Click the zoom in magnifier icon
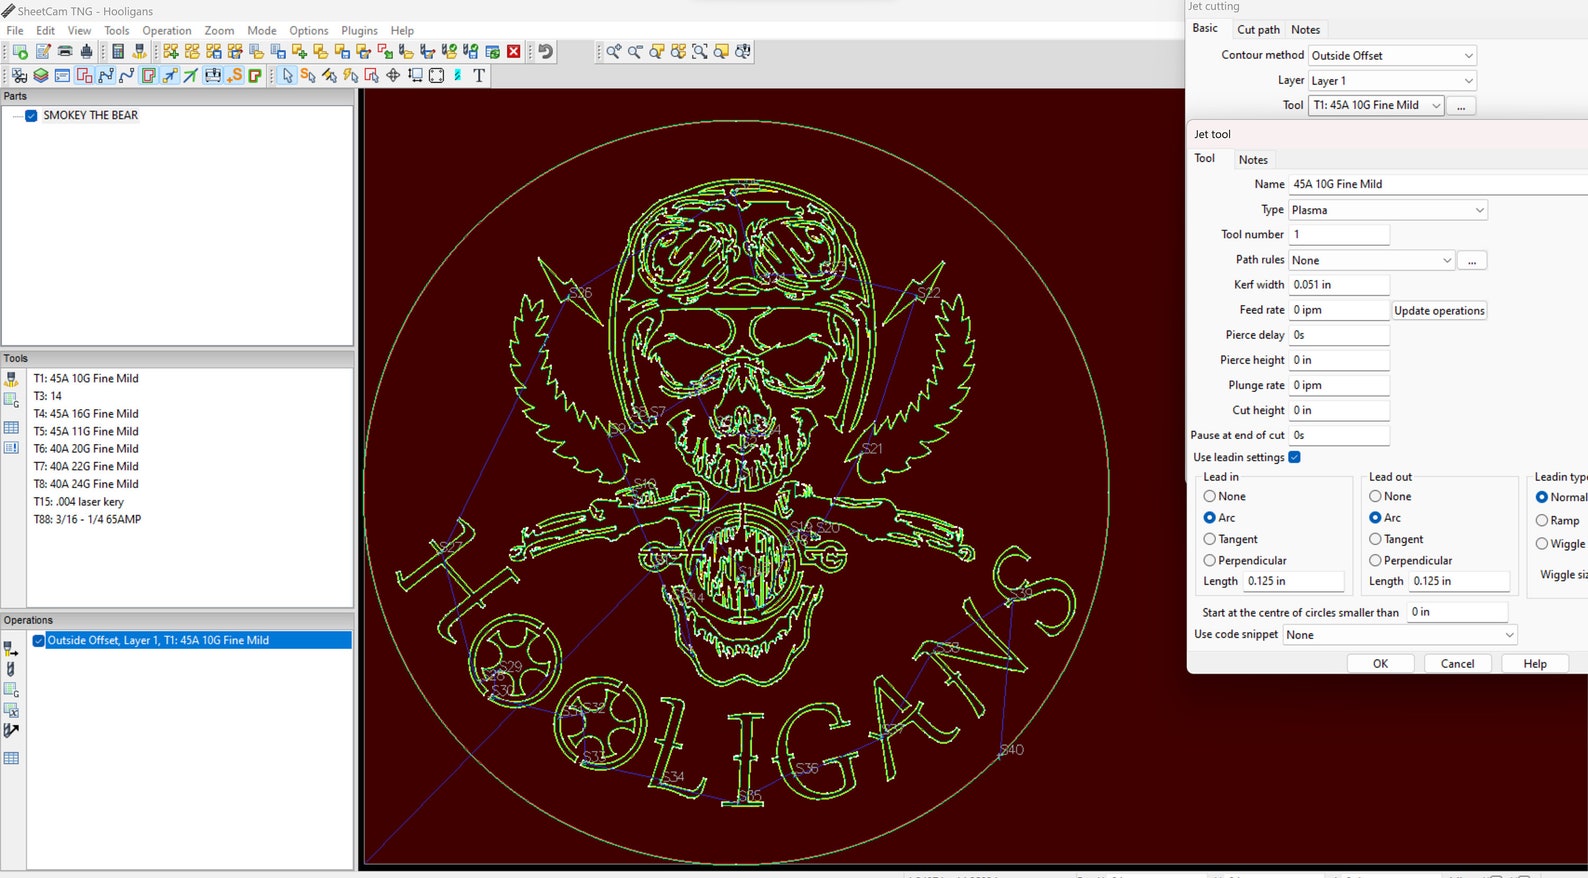Image resolution: width=1588 pixels, height=878 pixels. (613, 52)
